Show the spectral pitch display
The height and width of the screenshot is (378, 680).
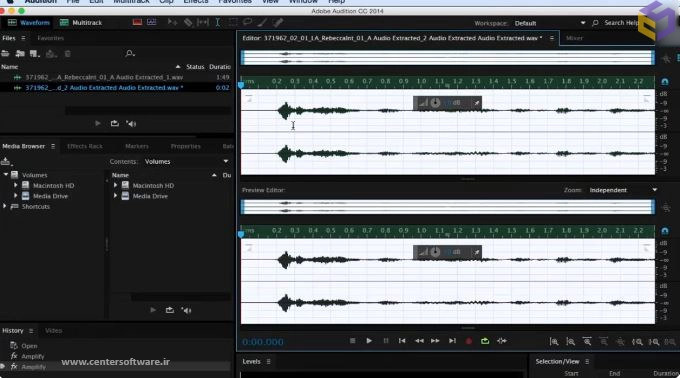(x=151, y=22)
